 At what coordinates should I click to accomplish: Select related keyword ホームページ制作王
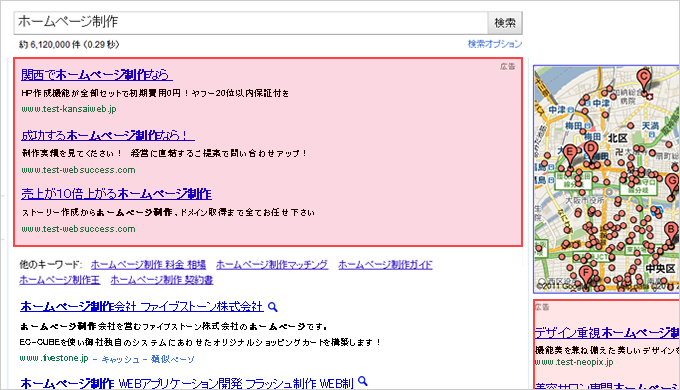tap(59, 280)
